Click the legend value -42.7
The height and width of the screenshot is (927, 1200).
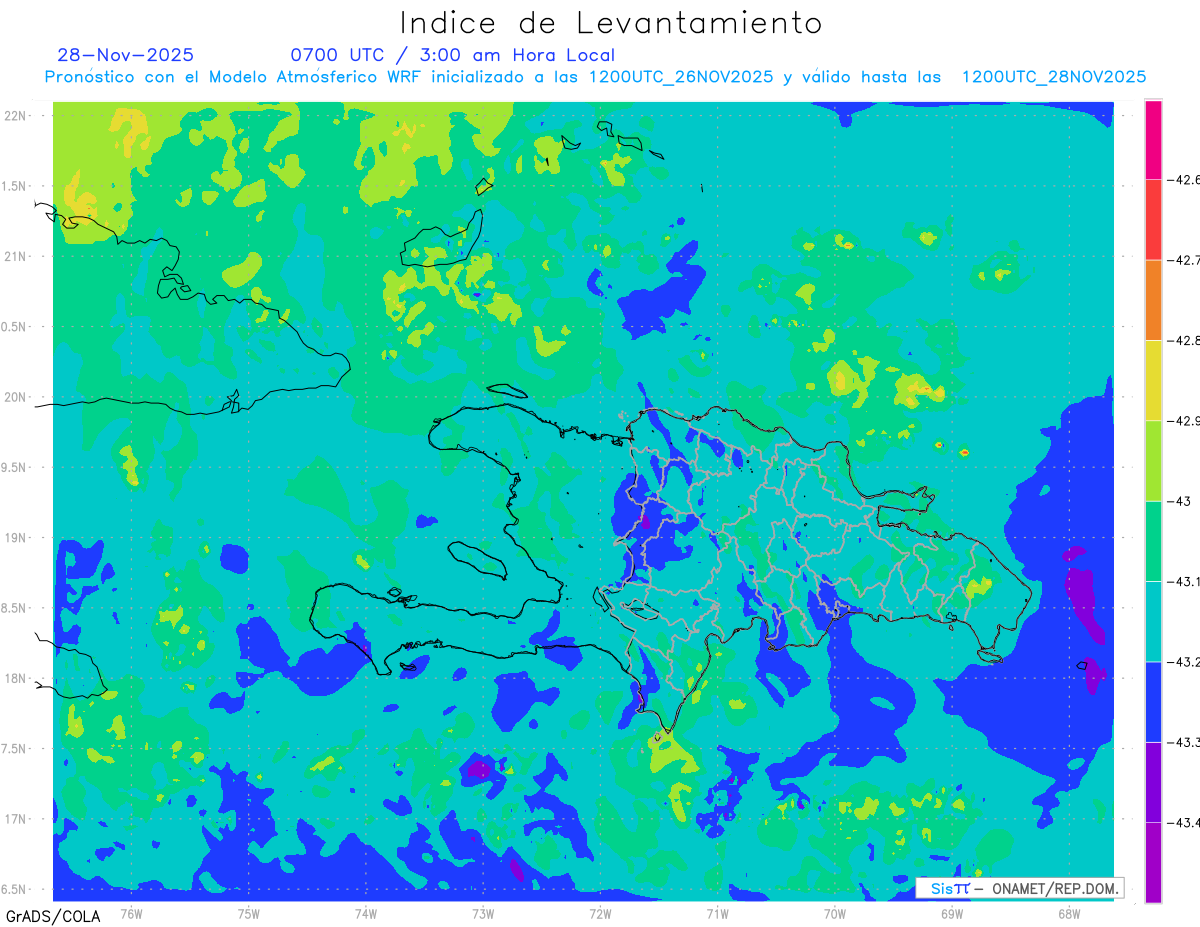tap(1184, 260)
